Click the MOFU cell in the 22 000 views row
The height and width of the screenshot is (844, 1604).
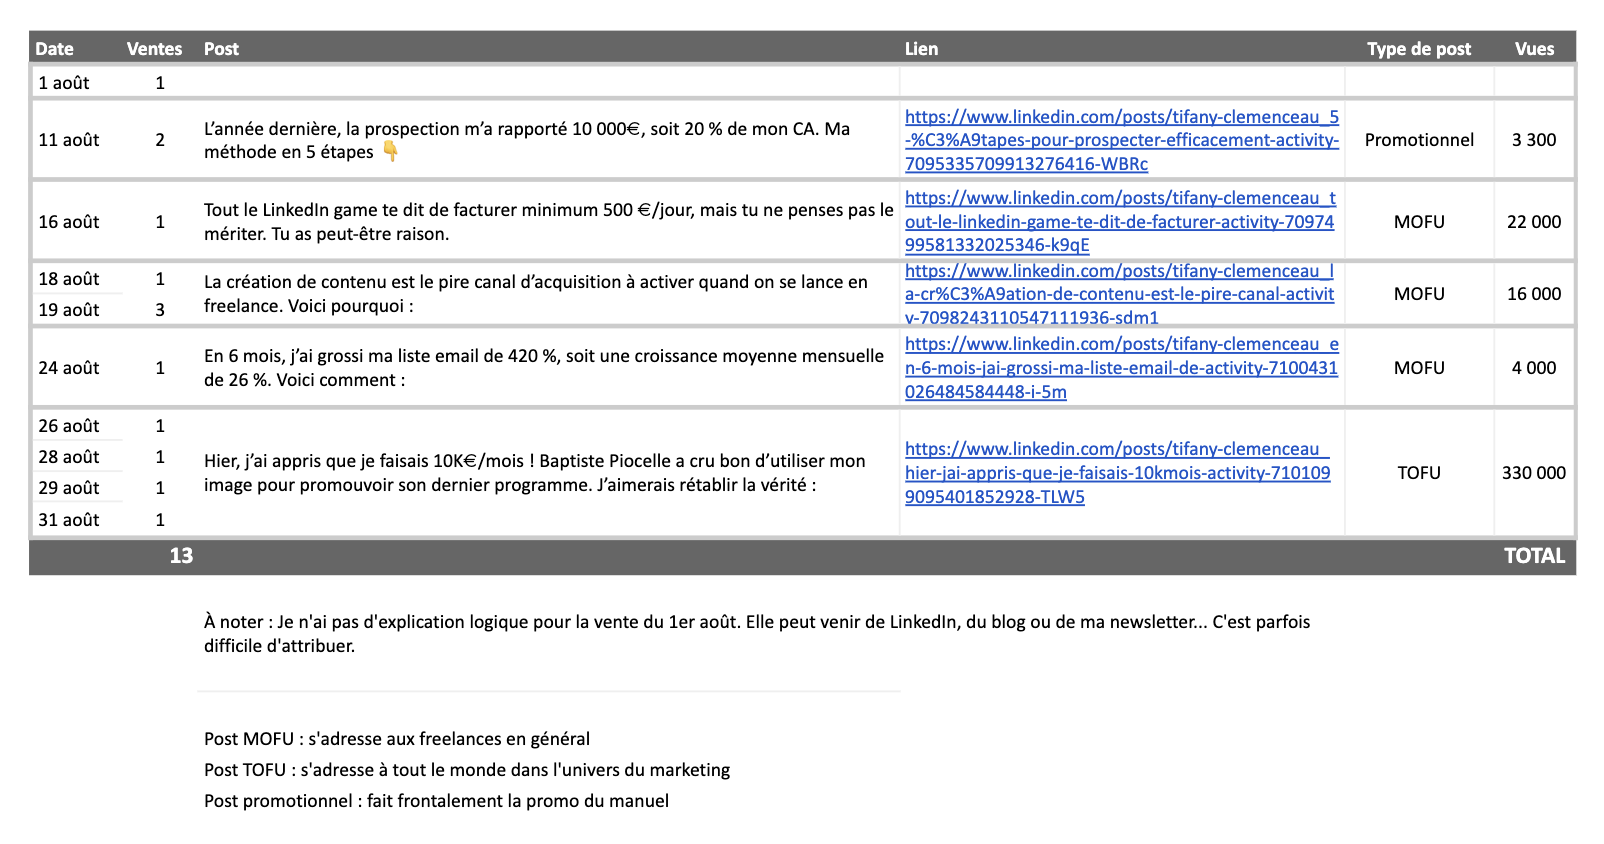(1419, 222)
